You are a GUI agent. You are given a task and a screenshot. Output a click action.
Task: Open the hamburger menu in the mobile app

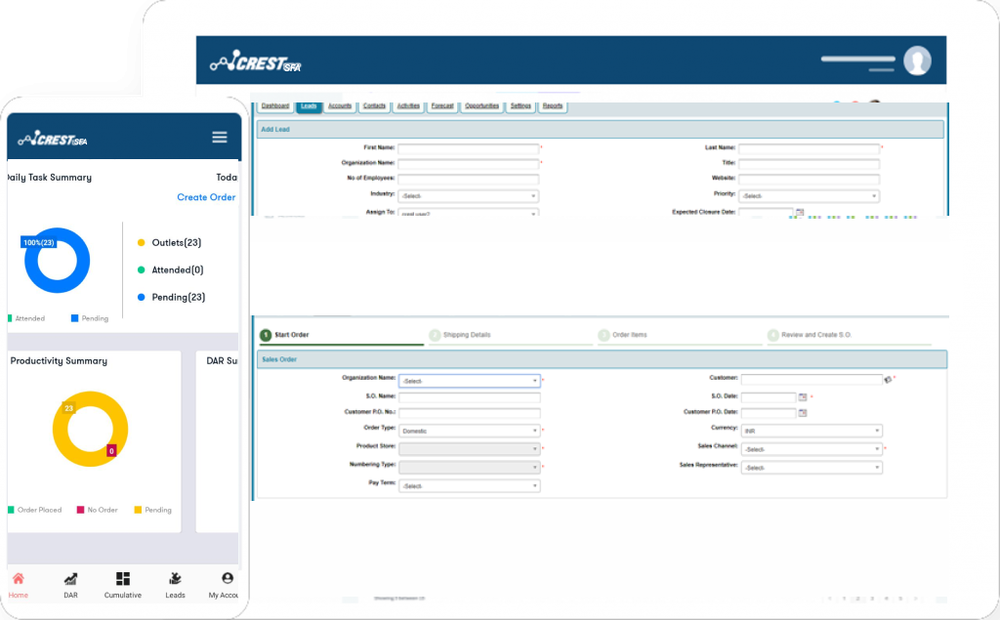coord(219,137)
